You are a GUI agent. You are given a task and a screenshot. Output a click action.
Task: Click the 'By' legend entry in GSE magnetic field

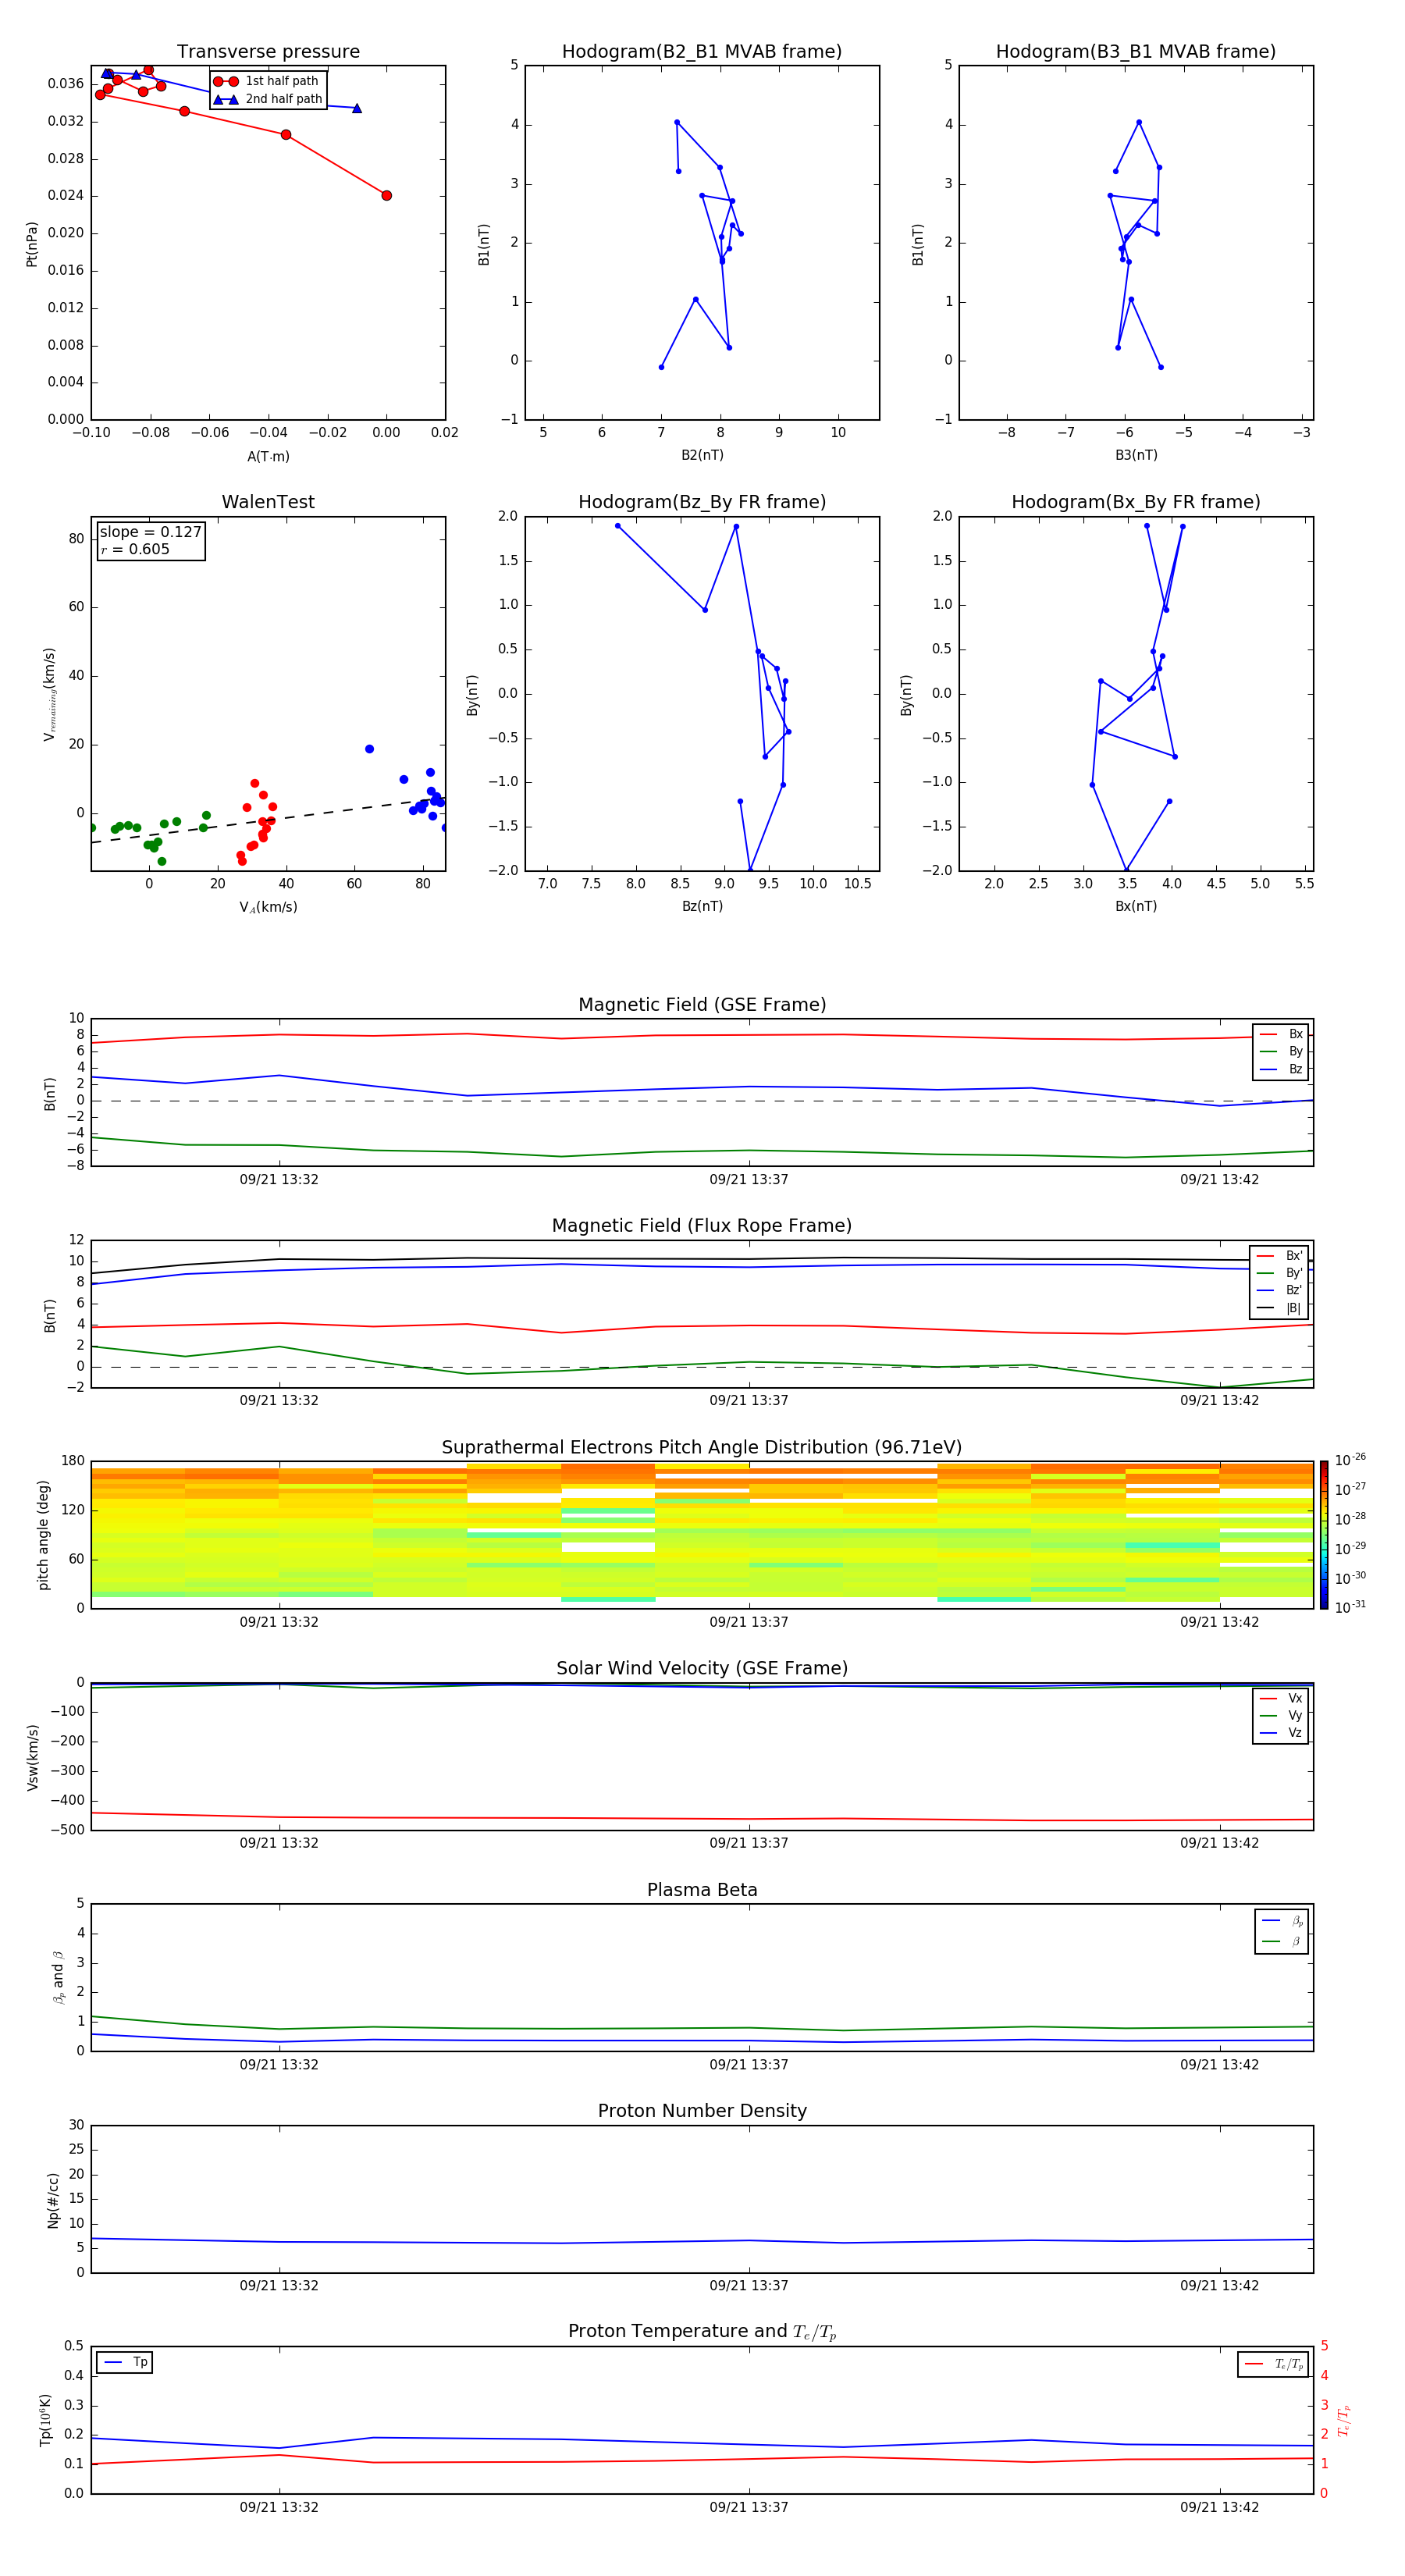pyautogui.click(x=1281, y=1052)
